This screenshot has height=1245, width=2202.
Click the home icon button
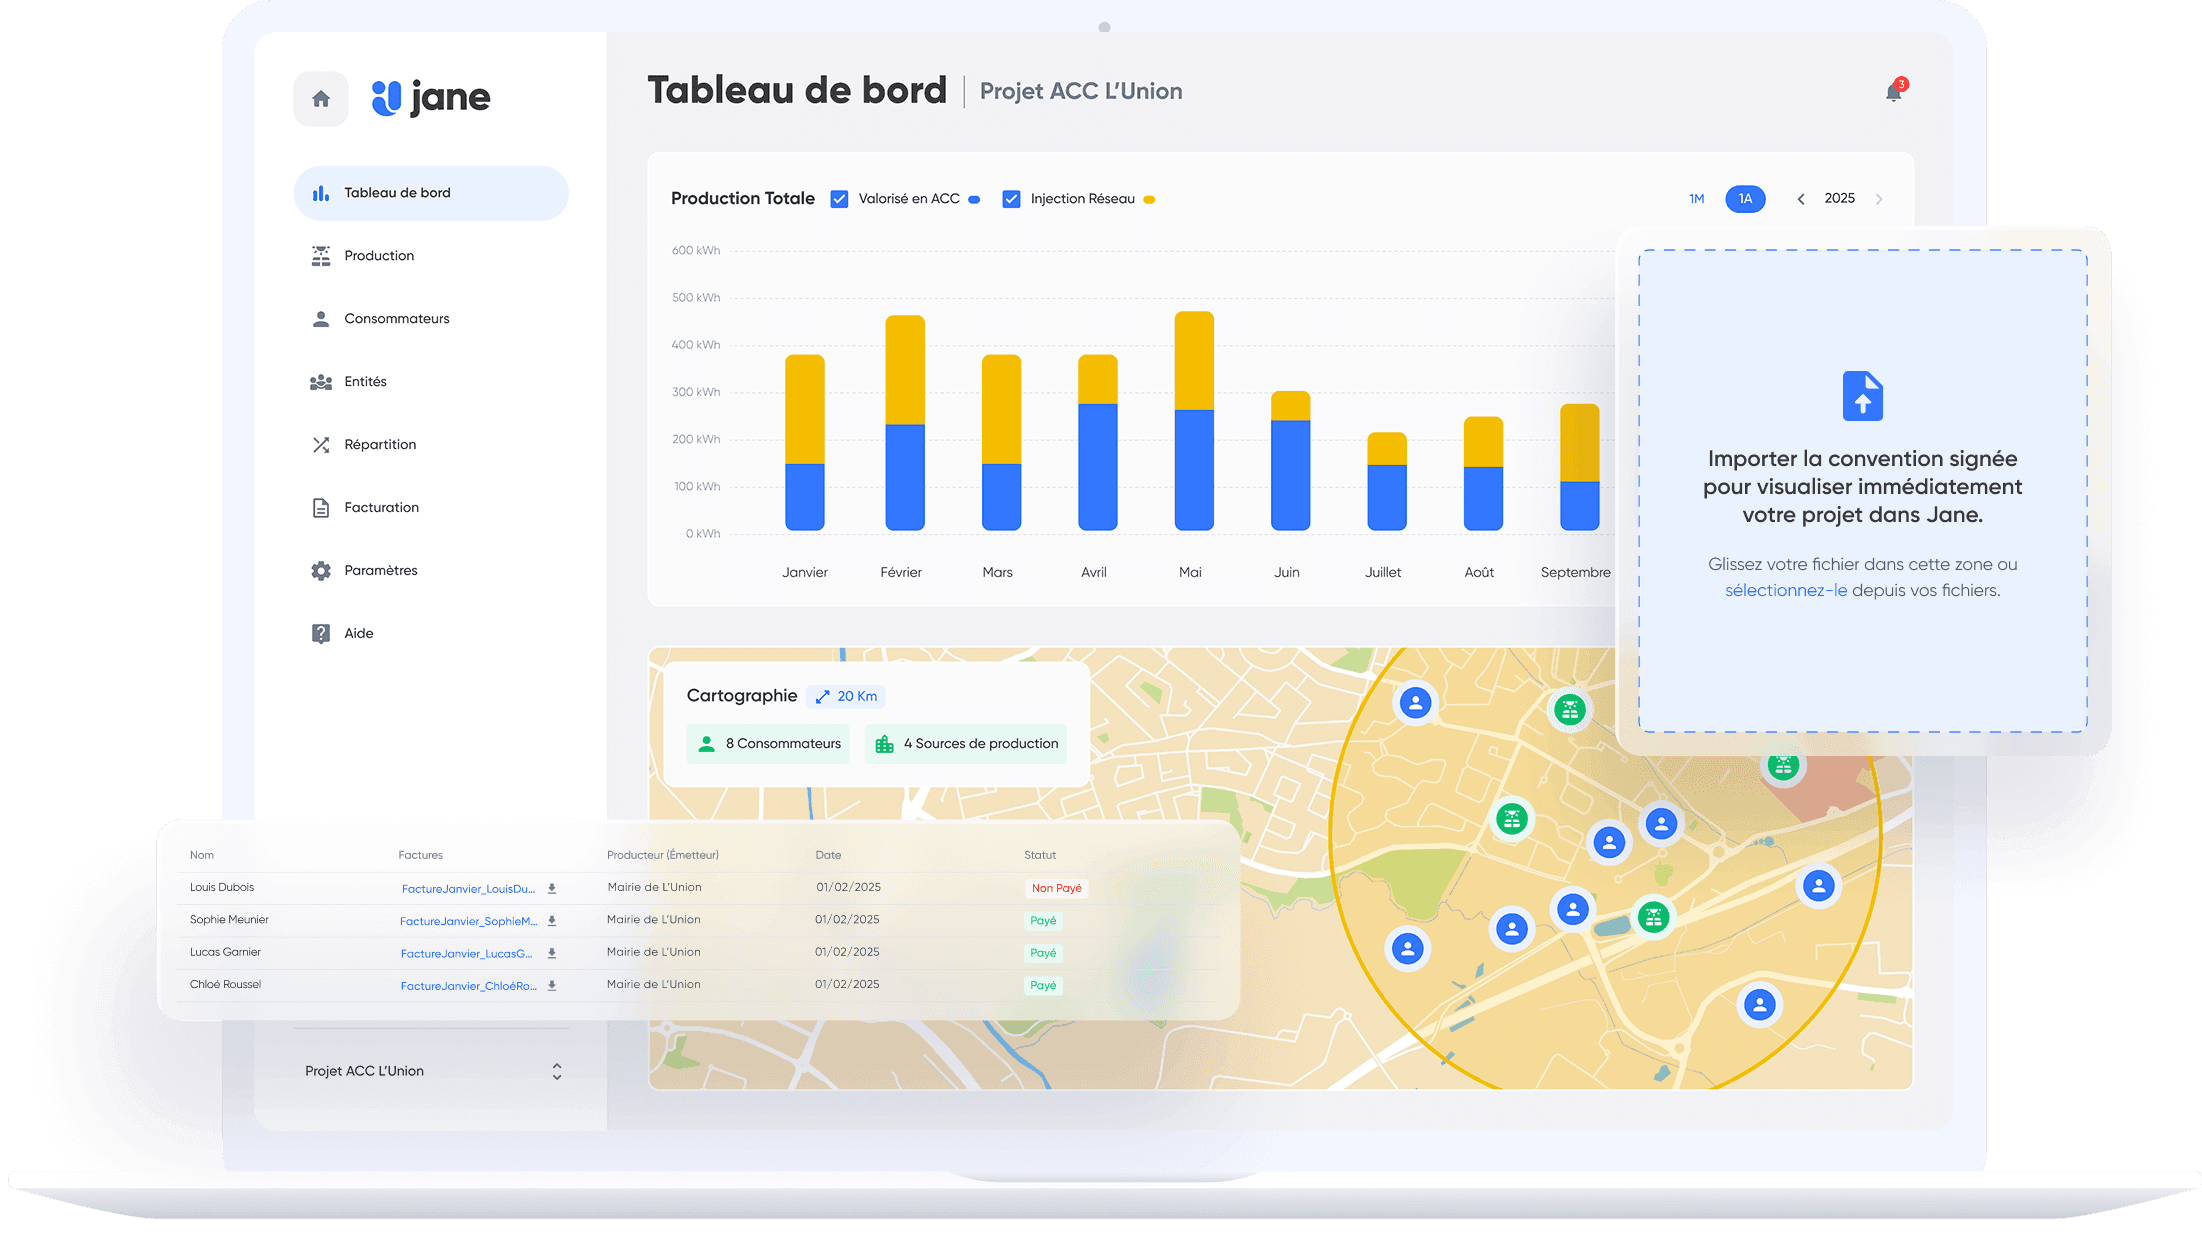coord(320,99)
